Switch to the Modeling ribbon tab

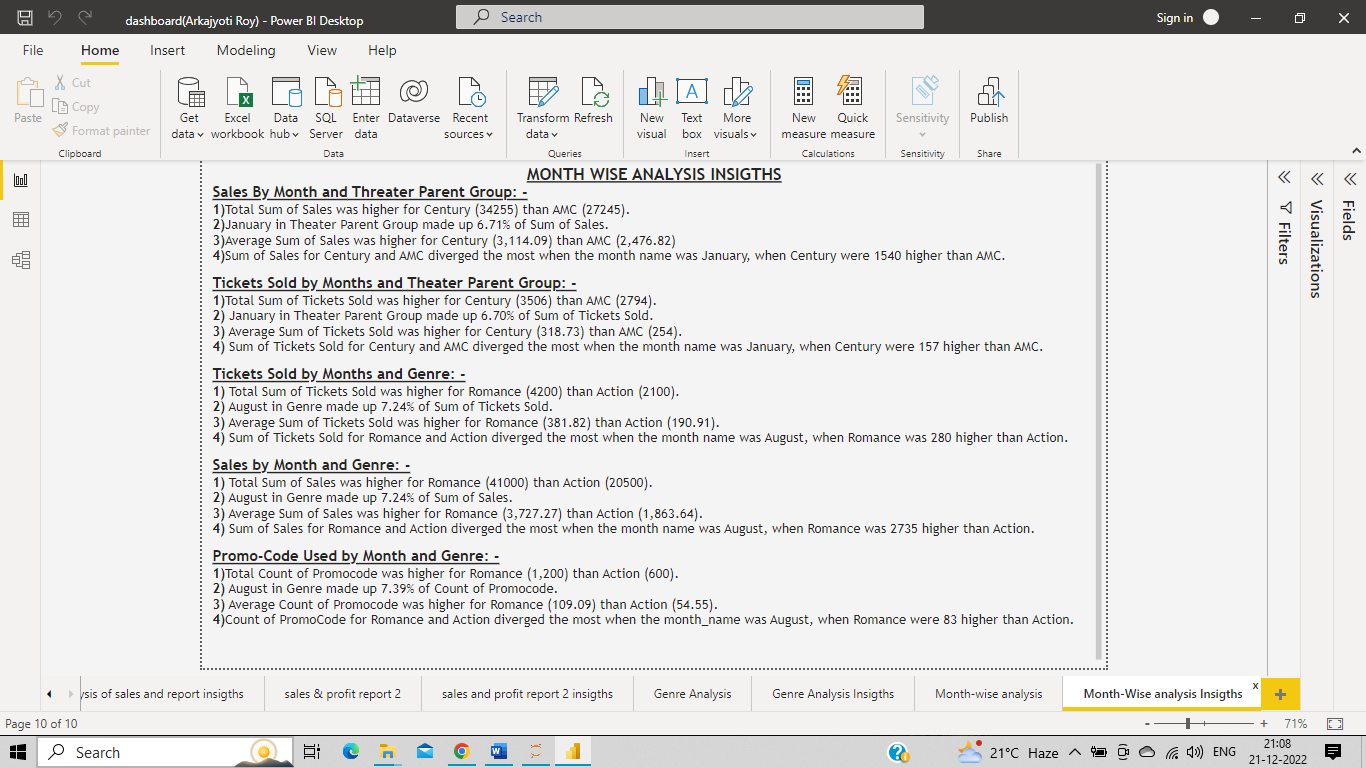pyautogui.click(x=246, y=50)
